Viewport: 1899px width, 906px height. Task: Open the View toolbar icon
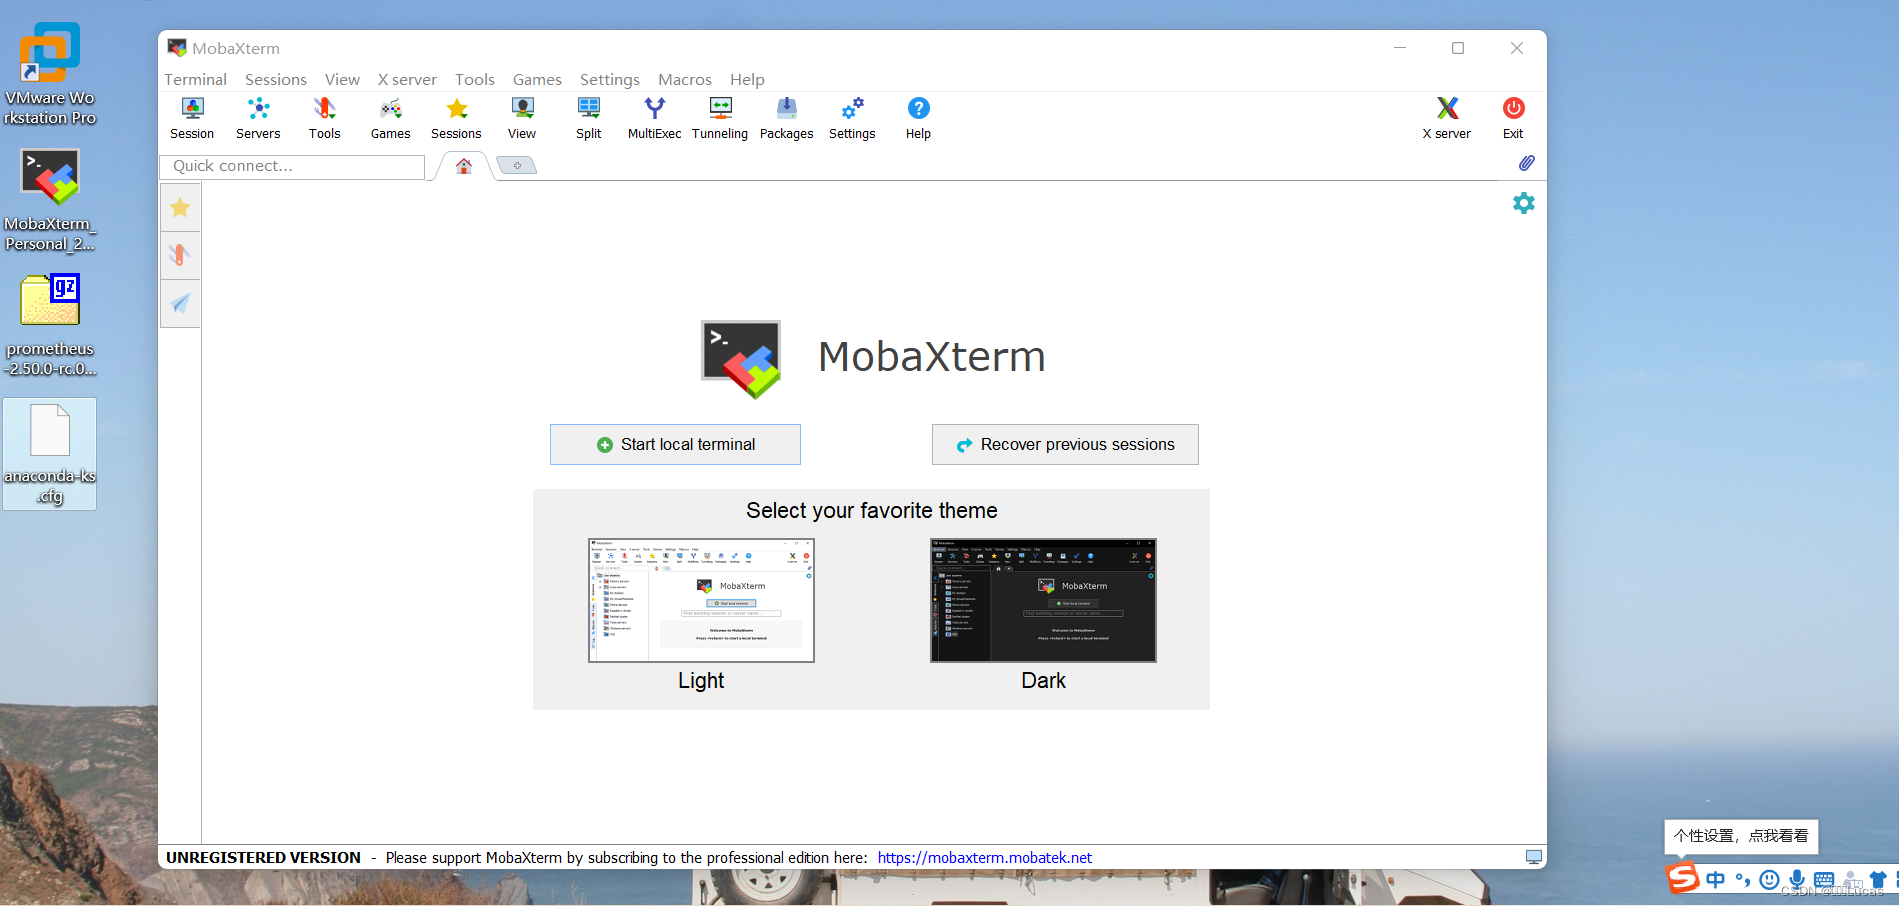click(x=522, y=118)
